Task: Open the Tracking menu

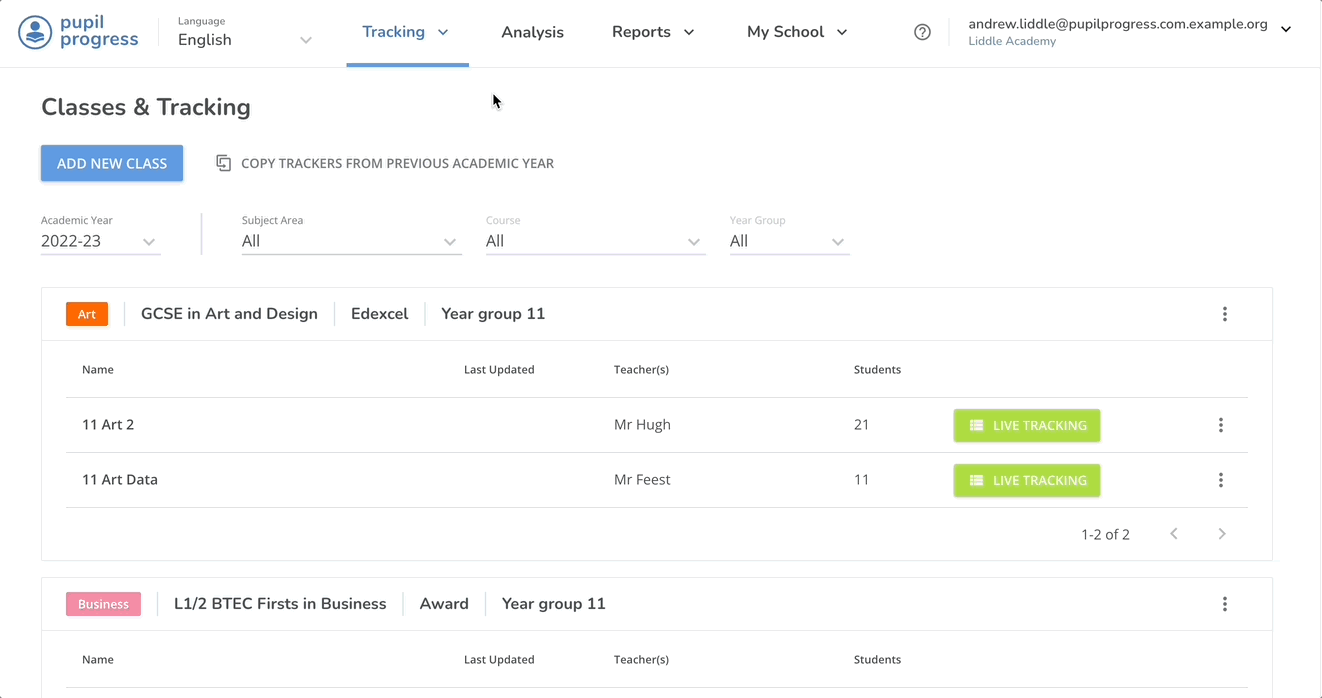Action: coord(405,32)
